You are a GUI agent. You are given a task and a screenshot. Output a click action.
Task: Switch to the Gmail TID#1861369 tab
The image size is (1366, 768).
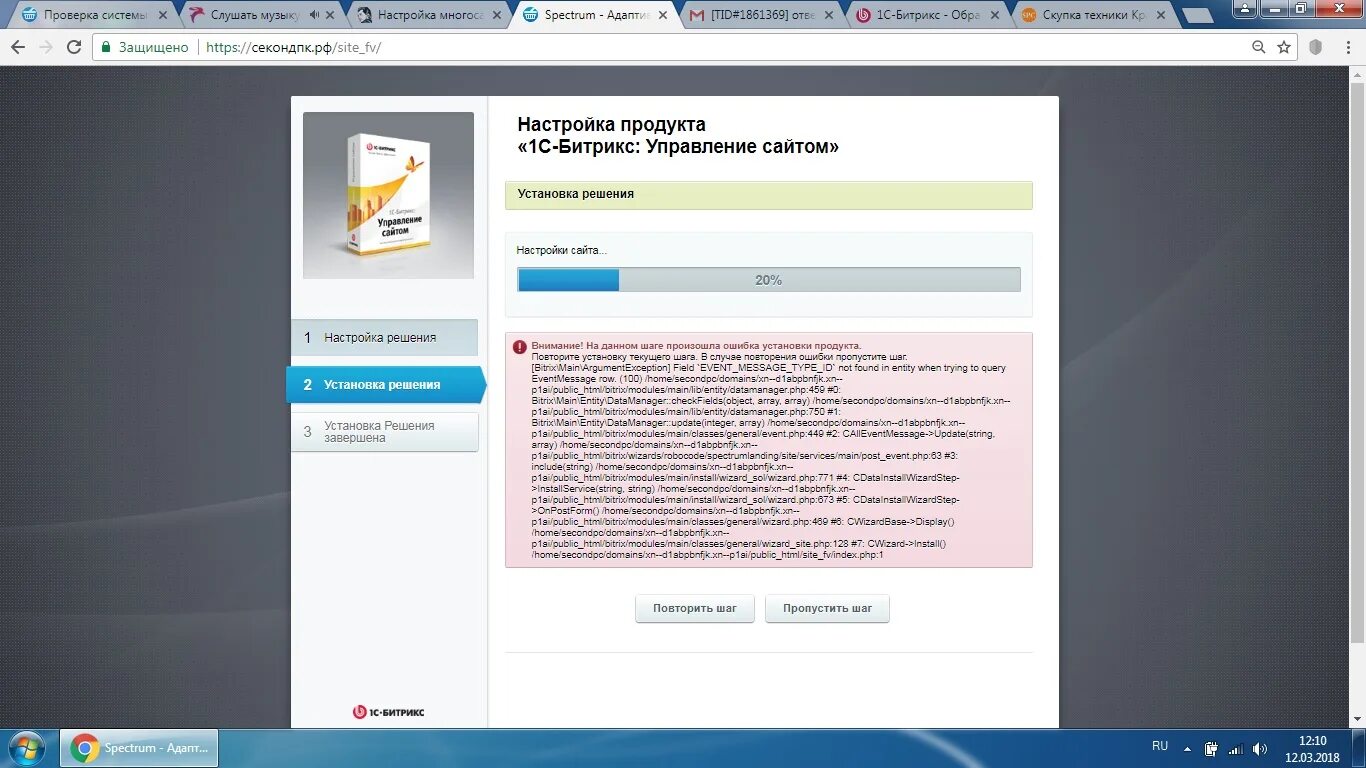[760, 15]
